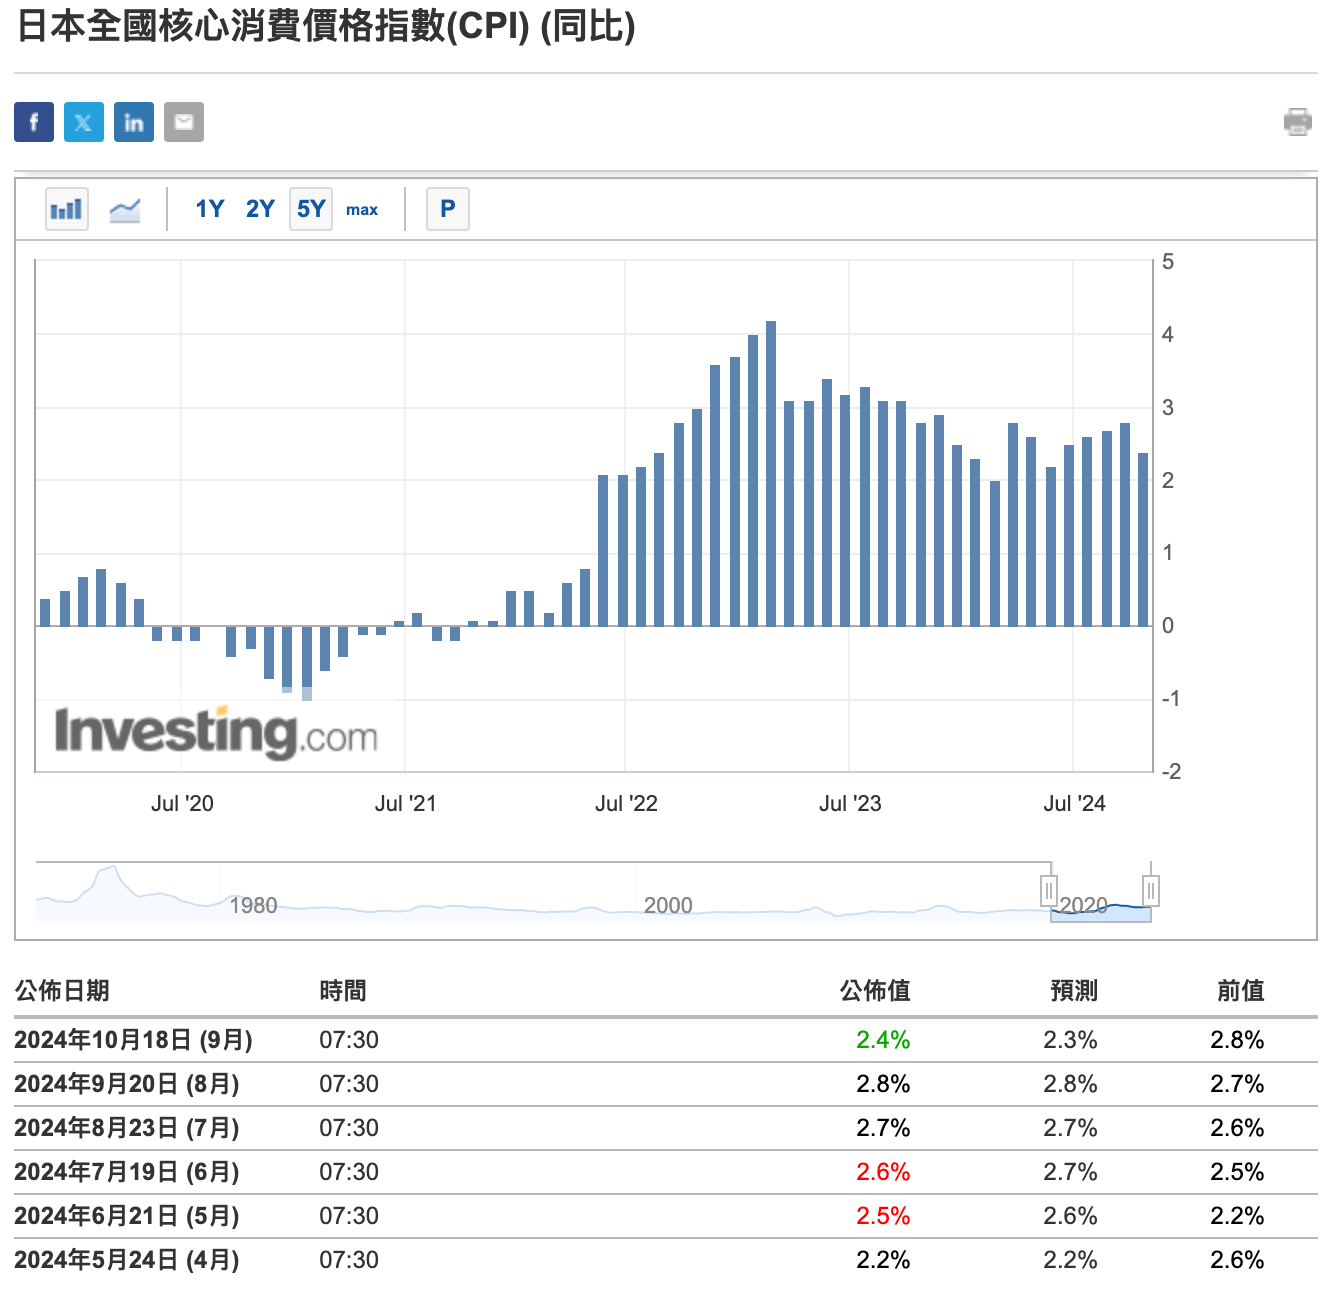Click the printer icon
The width and height of the screenshot is (1328, 1297).
(x=1298, y=122)
